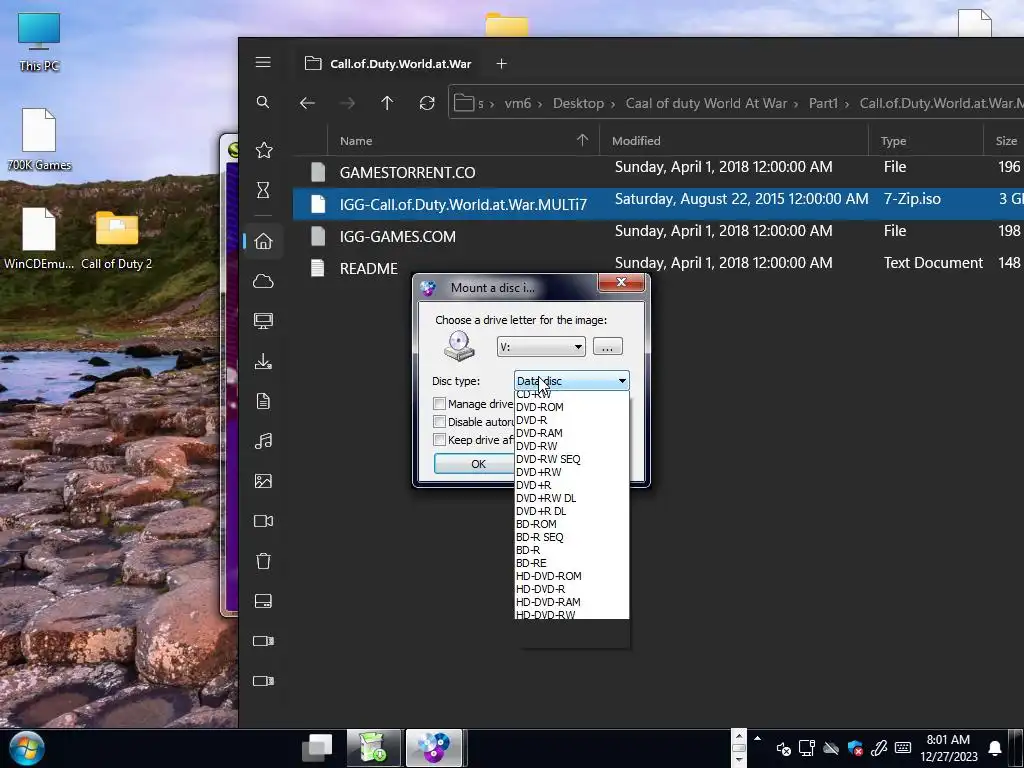
Task: Click the taskbar clock showing 8:01 AM
Action: click(x=948, y=748)
